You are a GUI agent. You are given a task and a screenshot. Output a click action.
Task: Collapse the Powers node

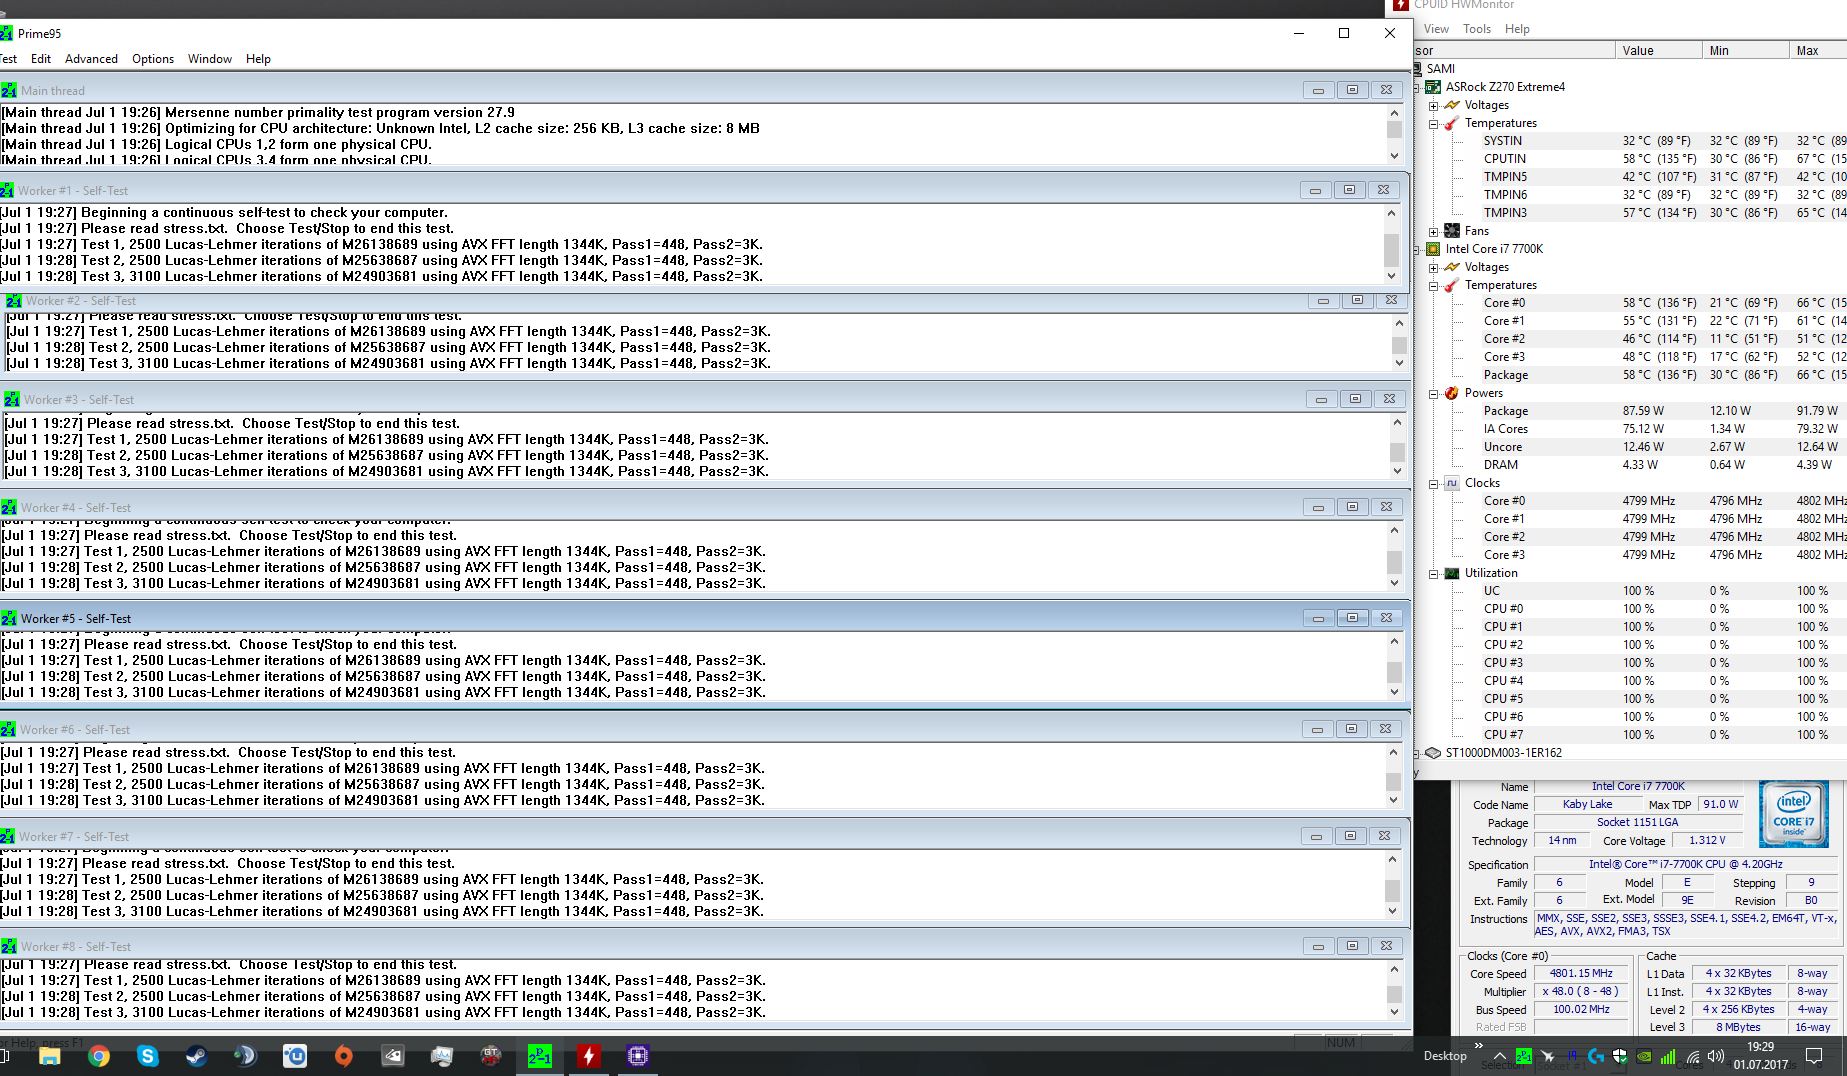tap(1433, 393)
